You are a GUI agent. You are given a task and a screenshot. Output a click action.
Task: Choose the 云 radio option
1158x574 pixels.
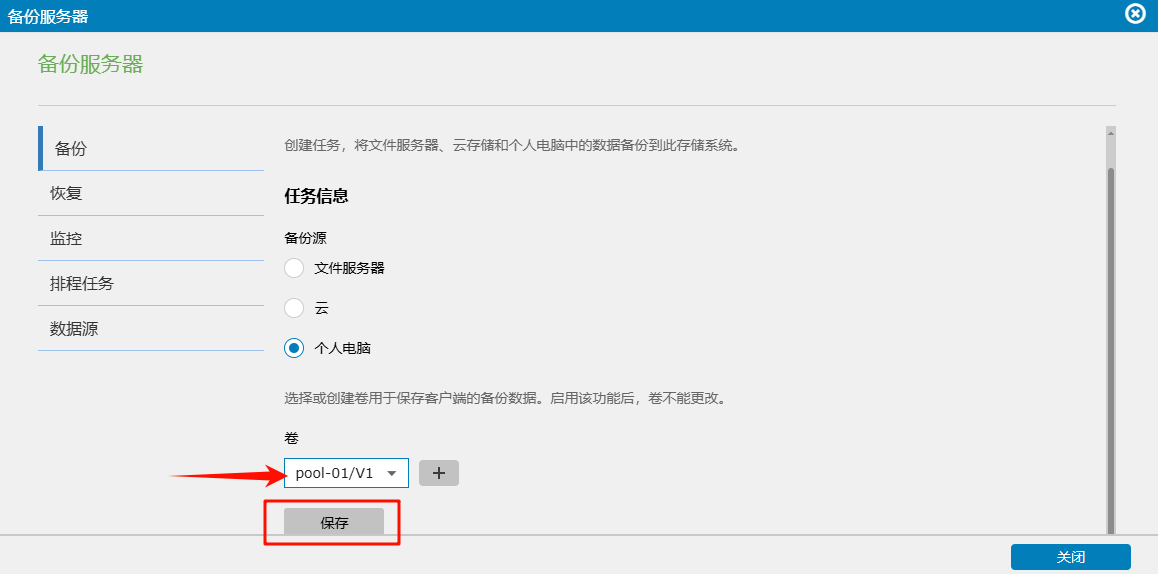[x=294, y=308]
